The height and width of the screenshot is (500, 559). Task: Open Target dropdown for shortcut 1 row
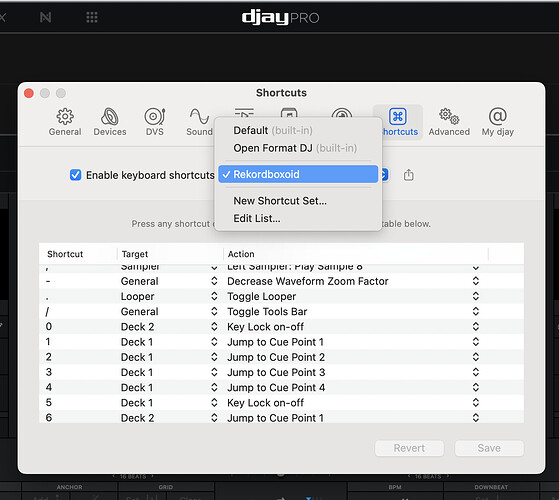214,342
